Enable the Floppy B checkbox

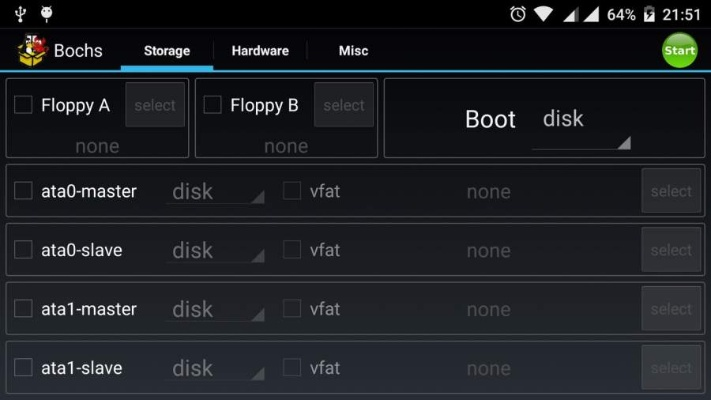pyautogui.click(x=212, y=105)
